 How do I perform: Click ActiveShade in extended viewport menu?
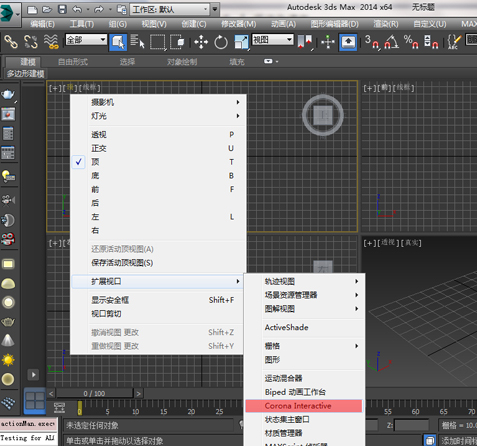pyautogui.click(x=305, y=327)
